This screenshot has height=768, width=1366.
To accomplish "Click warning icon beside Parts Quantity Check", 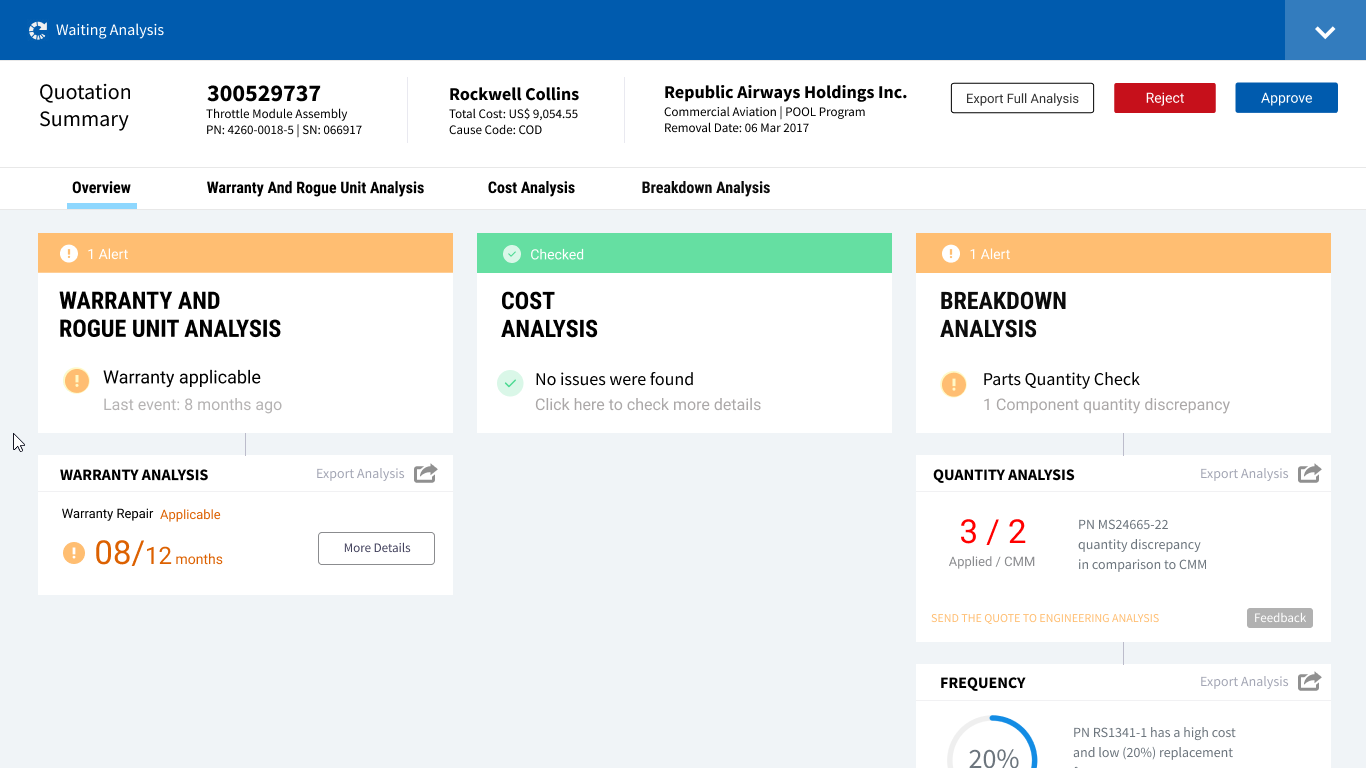I will 954,384.
